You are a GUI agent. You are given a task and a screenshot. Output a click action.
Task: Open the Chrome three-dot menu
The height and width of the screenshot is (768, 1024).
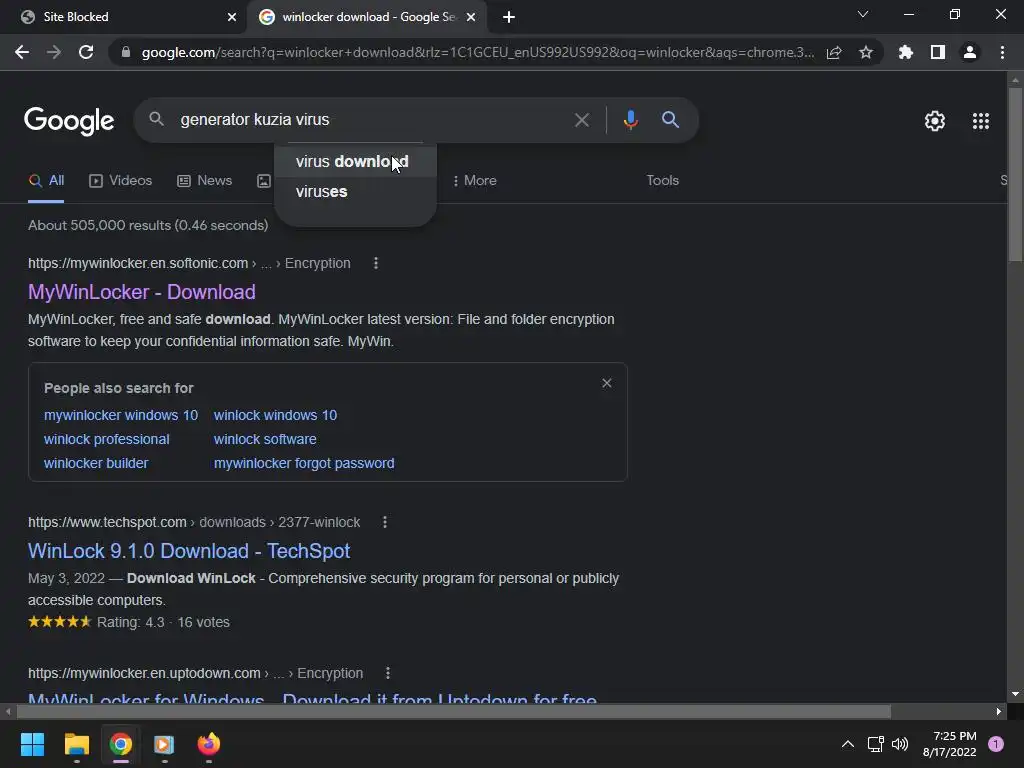click(1002, 52)
